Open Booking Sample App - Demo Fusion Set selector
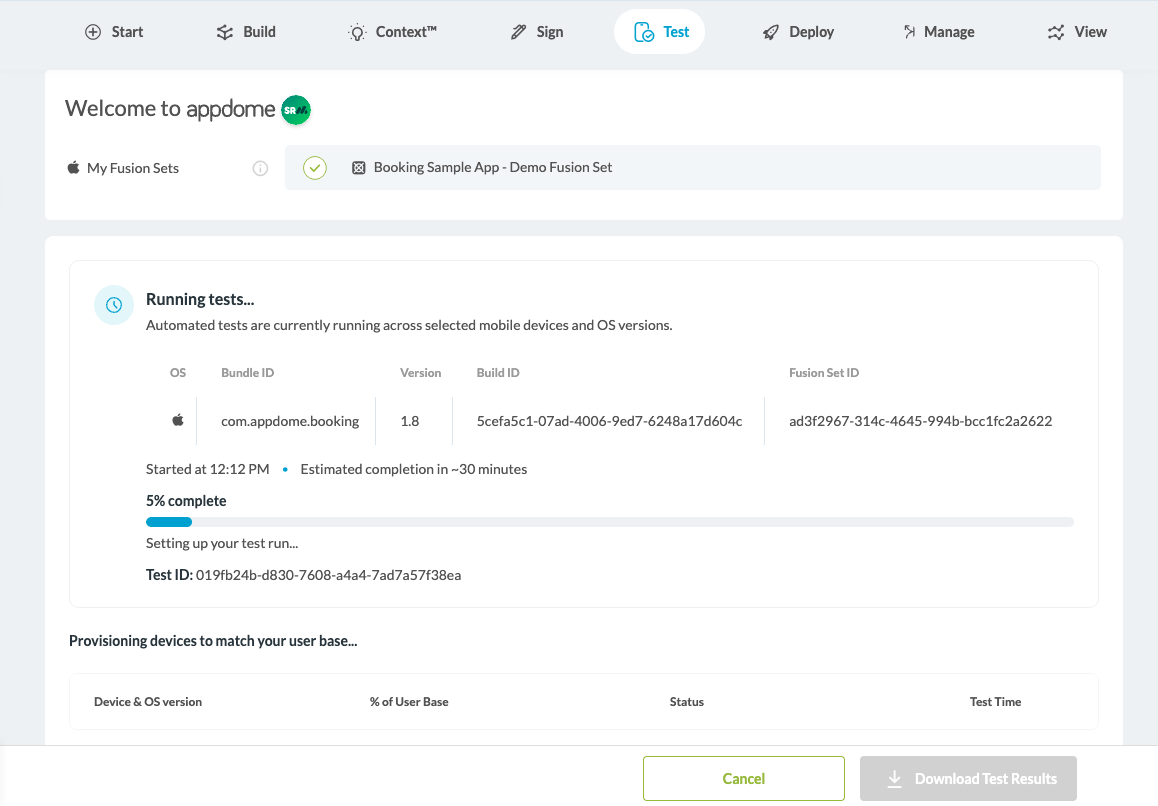This screenshot has height=806, width=1158. 693,168
